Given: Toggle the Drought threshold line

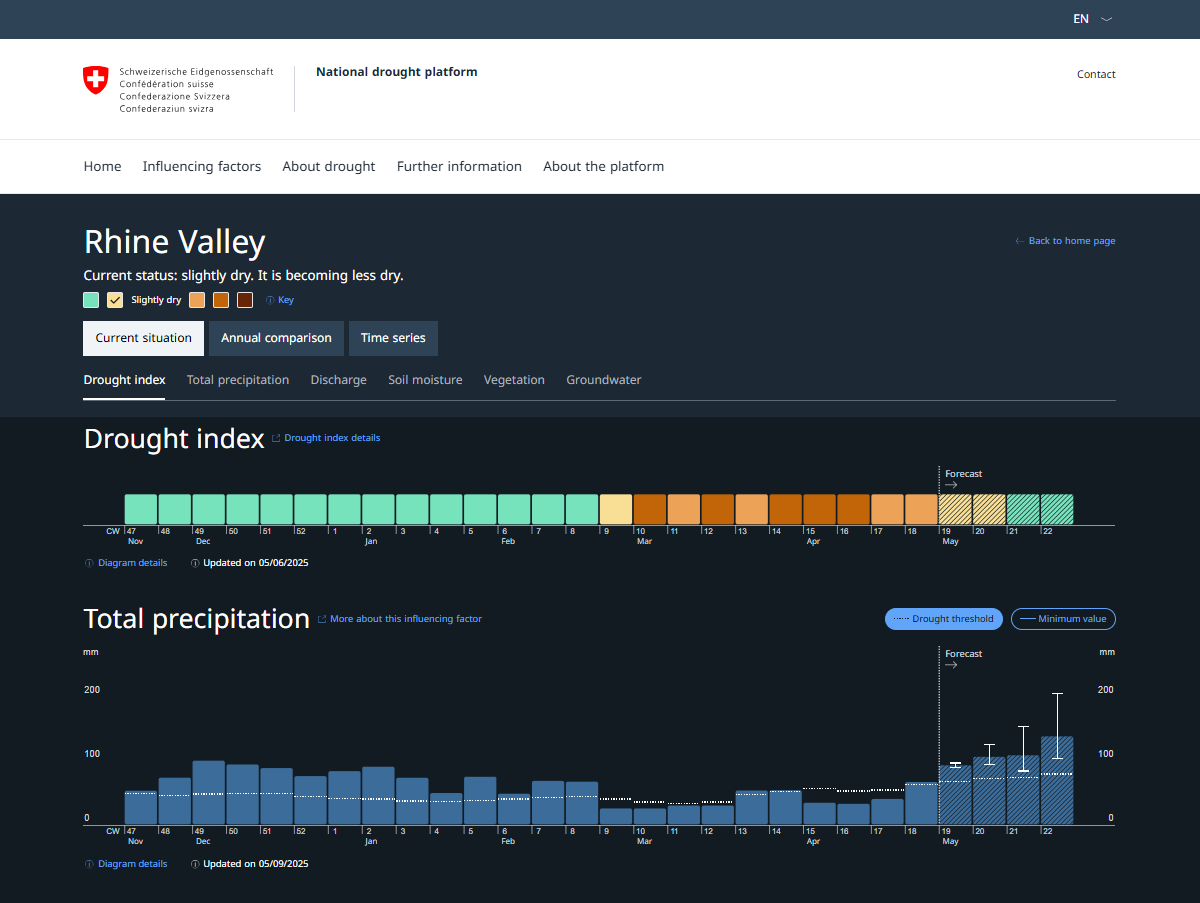Looking at the screenshot, I should point(943,619).
